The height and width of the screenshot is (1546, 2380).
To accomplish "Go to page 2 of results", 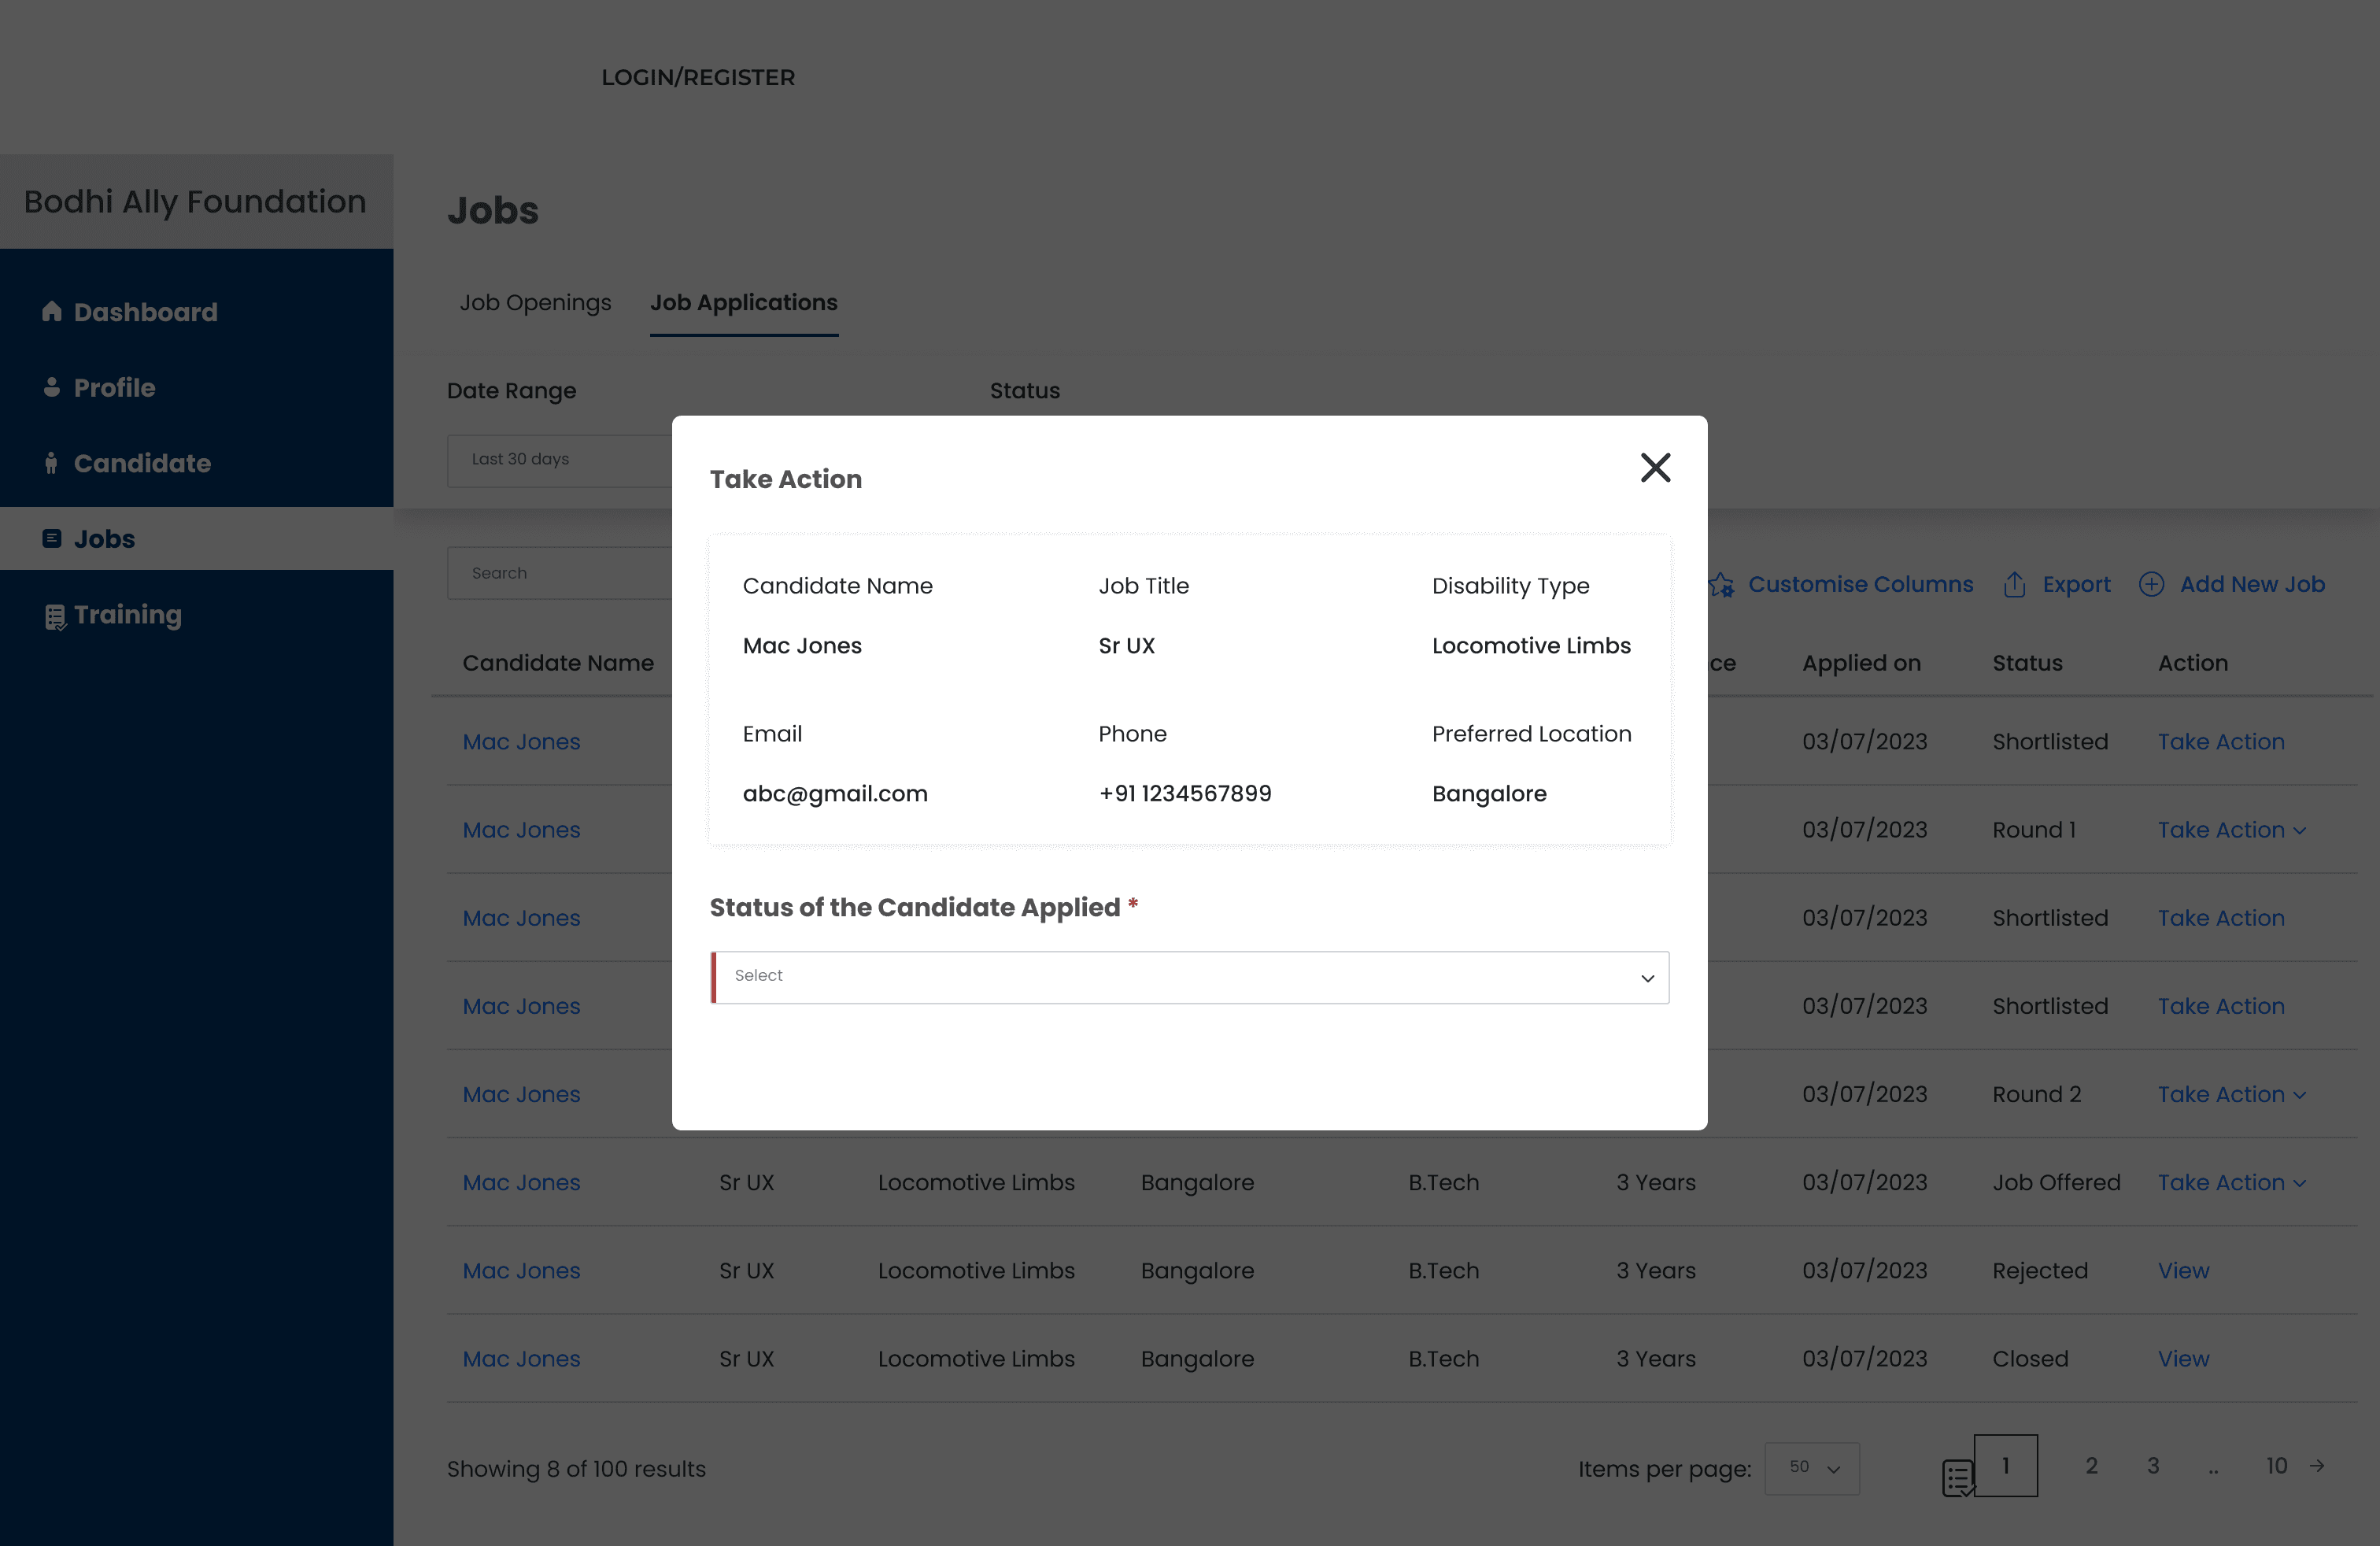I will pos(2091,1466).
